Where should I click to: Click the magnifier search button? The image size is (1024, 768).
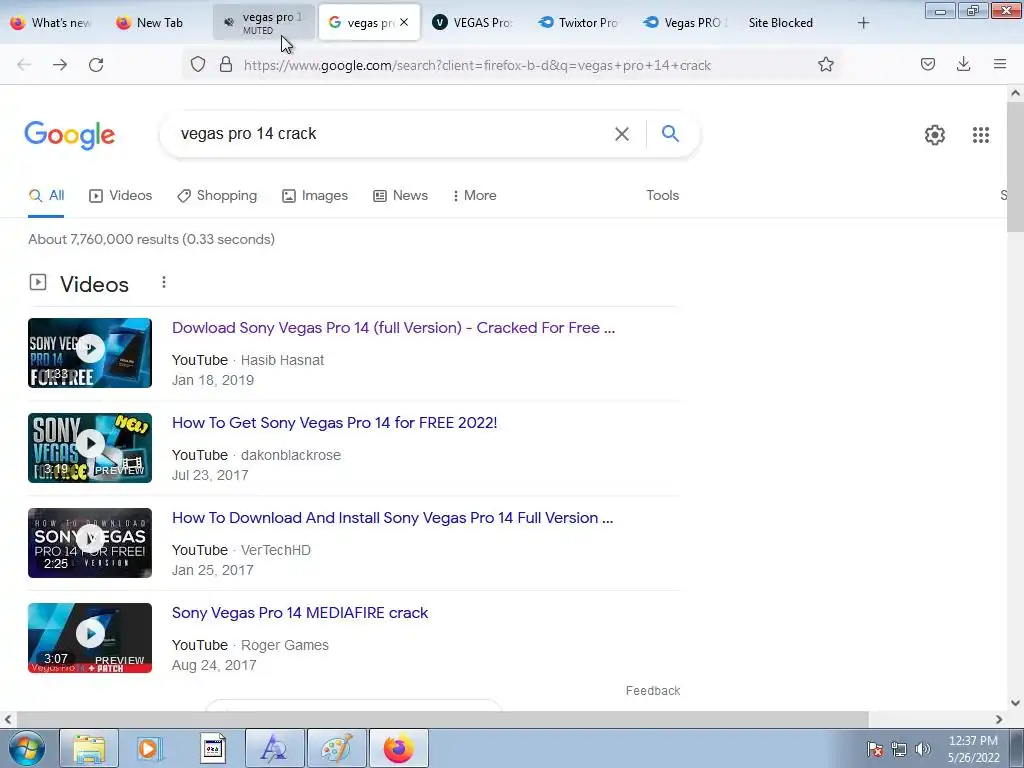coord(670,133)
